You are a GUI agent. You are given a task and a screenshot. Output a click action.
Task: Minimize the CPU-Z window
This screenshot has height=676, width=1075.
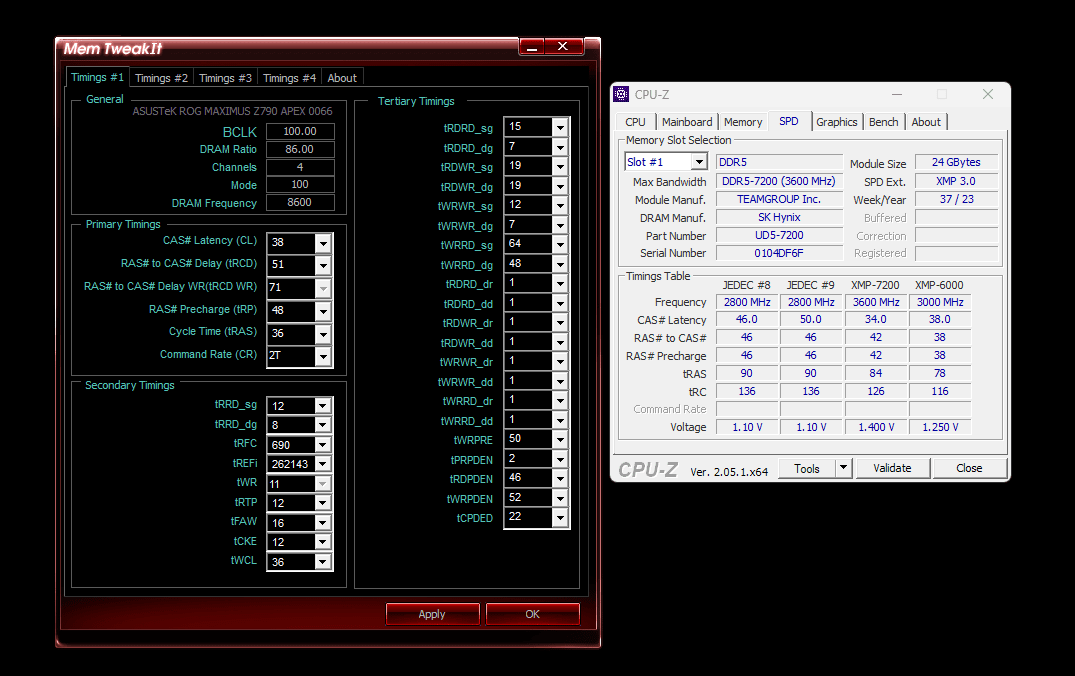pos(897,94)
